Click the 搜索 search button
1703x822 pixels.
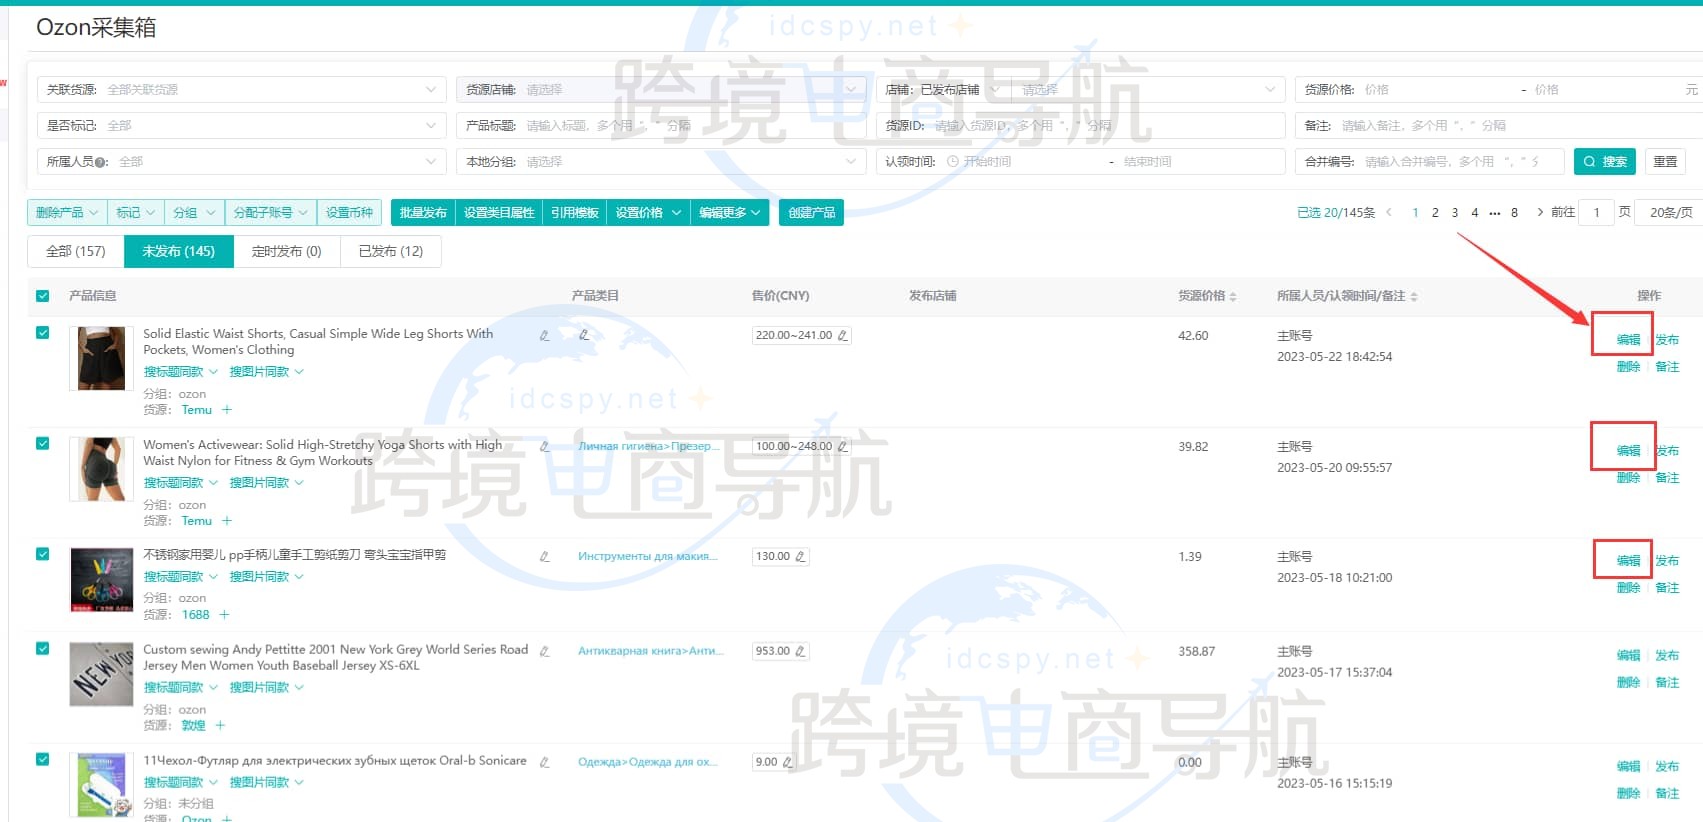[1605, 162]
